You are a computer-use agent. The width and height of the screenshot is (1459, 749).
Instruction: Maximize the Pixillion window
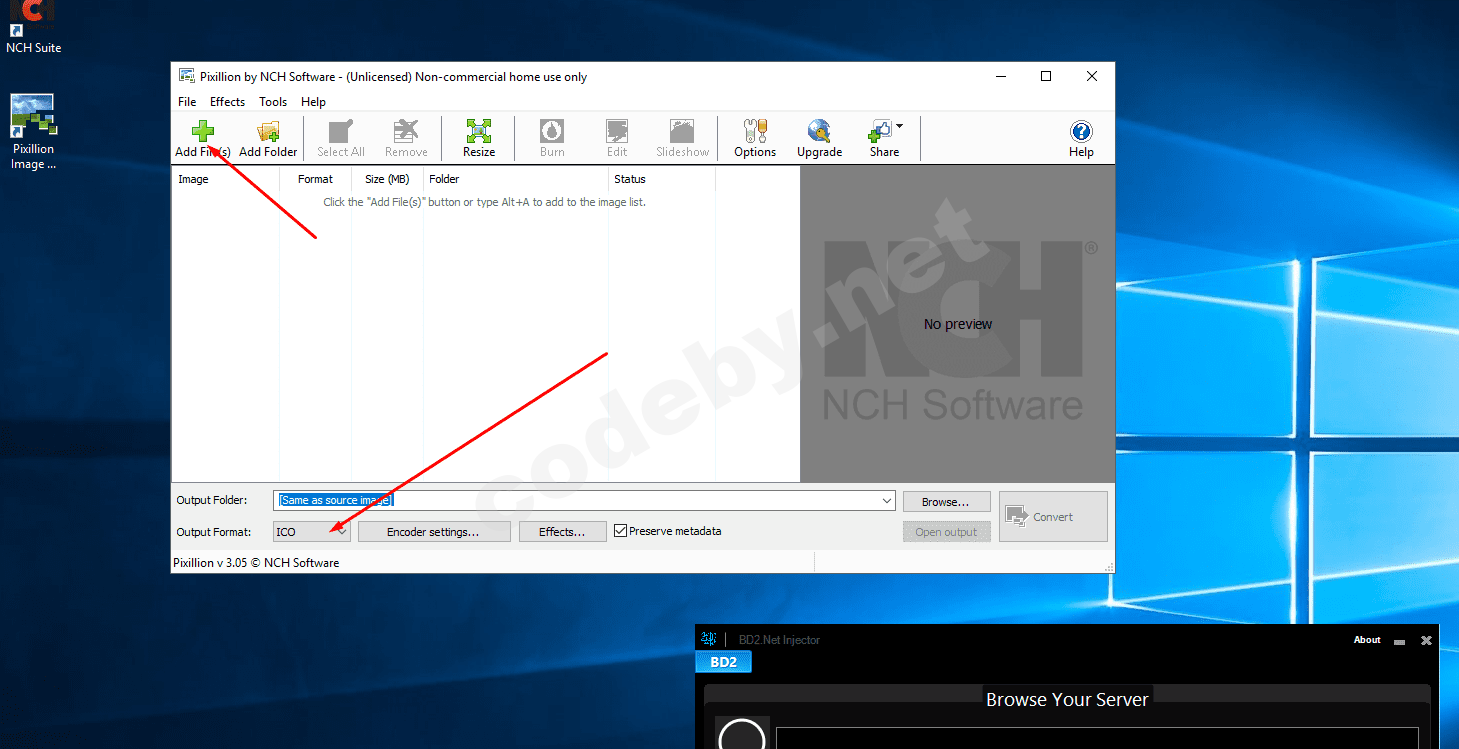pyautogui.click(x=1046, y=76)
